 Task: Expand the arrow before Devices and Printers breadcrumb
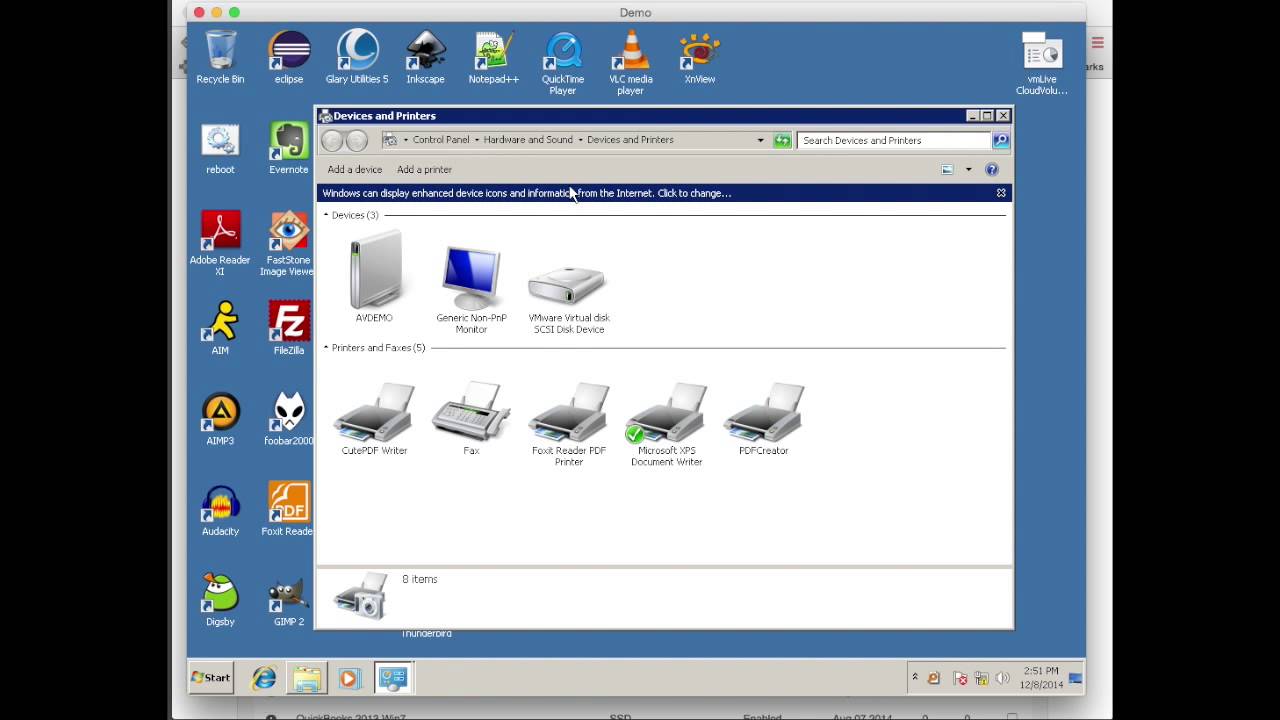(x=580, y=140)
